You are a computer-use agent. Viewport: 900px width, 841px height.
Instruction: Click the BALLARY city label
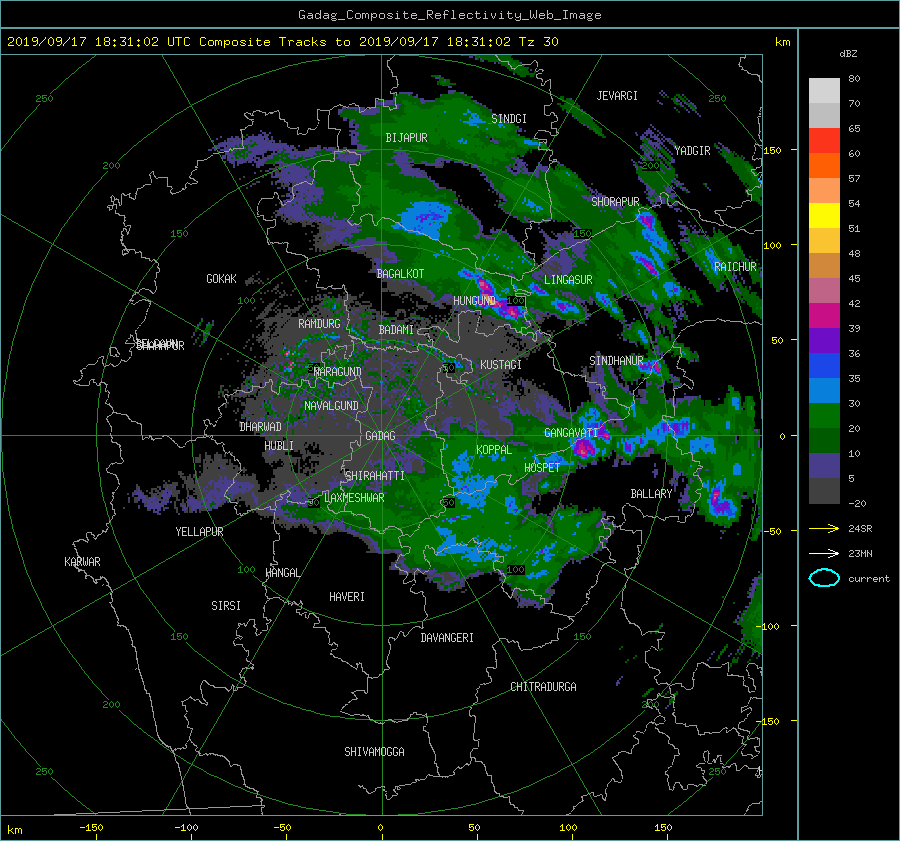pyautogui.click(x=651, y=494)
